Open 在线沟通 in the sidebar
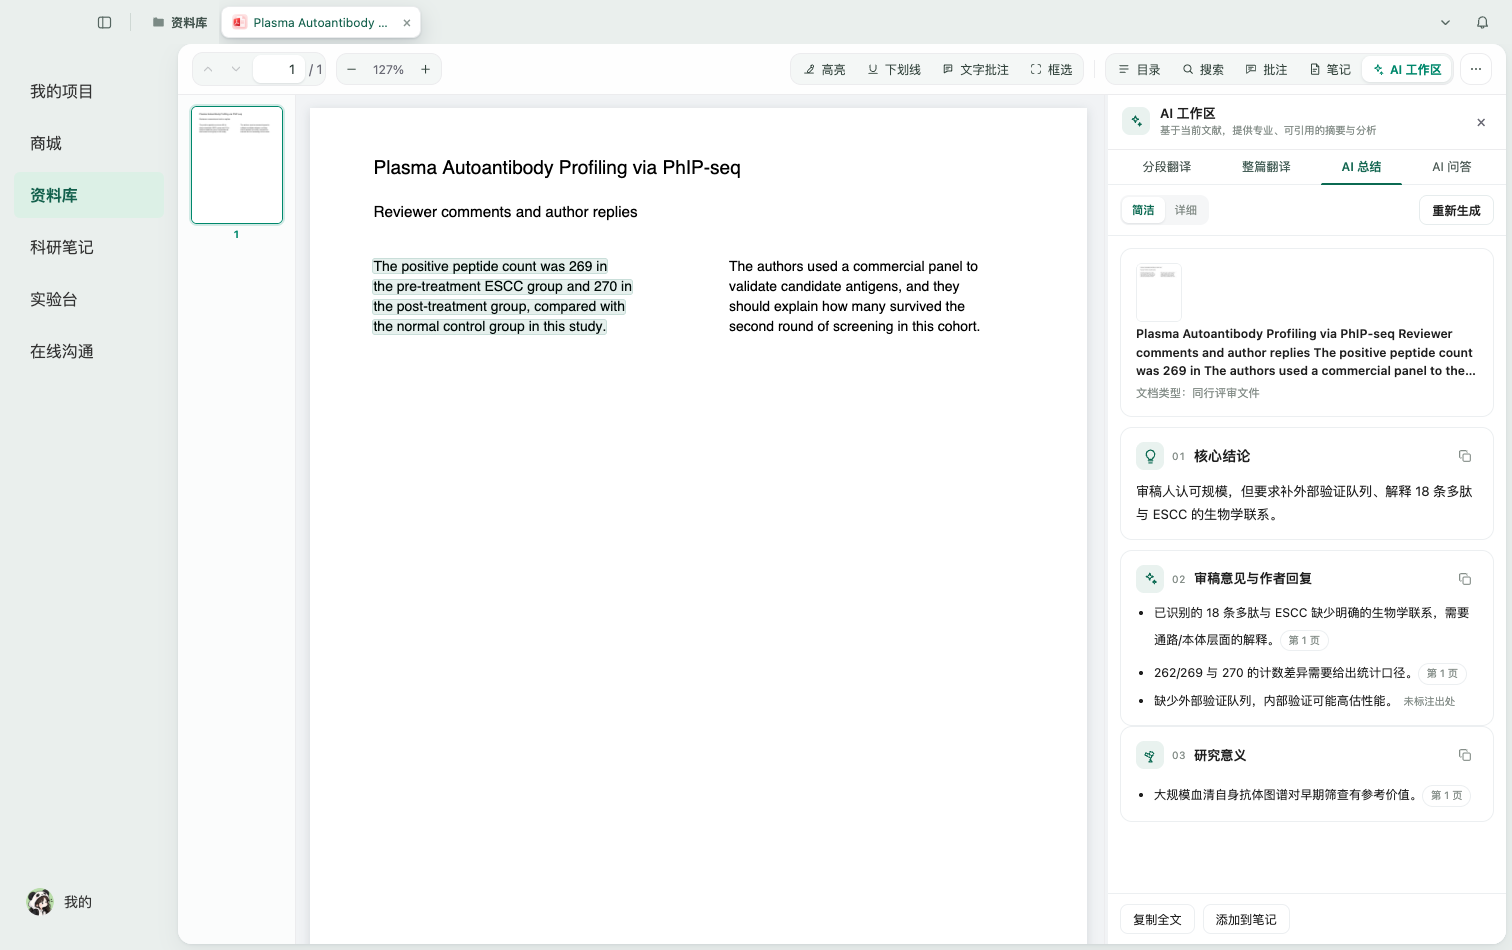This screenshot has height=950, width=1512. click(89, 351)
